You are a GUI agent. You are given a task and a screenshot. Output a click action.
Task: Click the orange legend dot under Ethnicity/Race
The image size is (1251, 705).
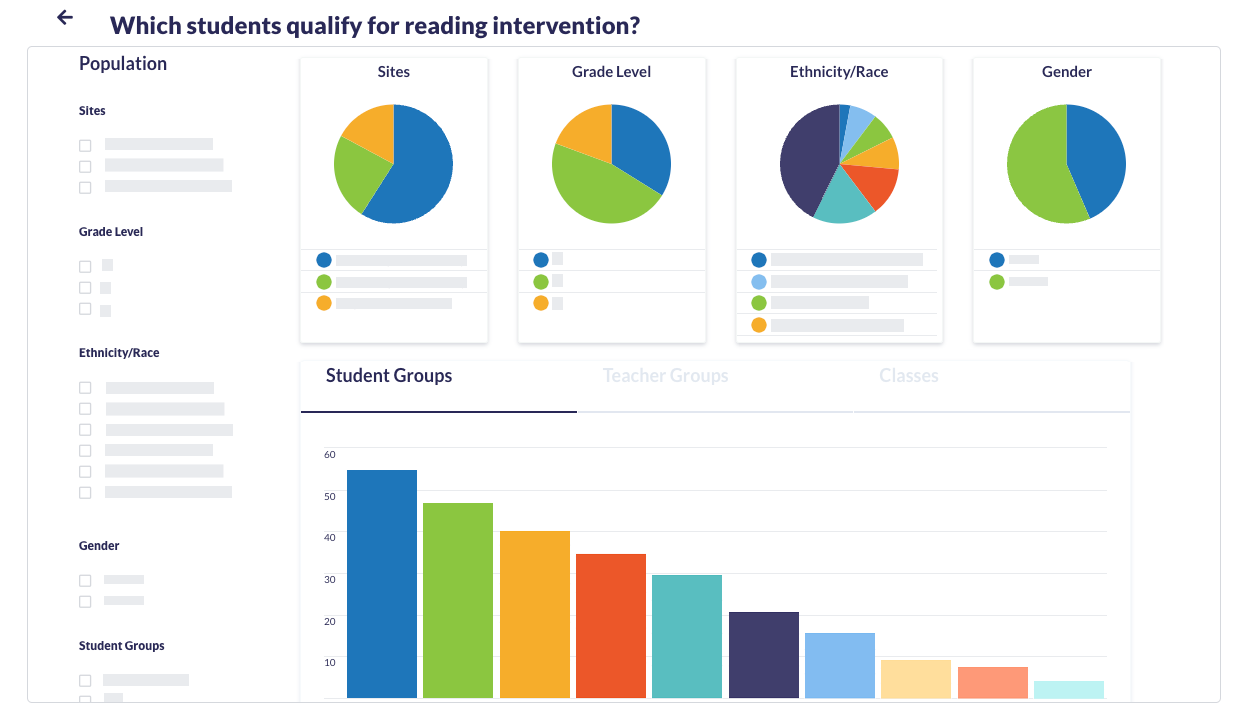[x=759, y=325]
